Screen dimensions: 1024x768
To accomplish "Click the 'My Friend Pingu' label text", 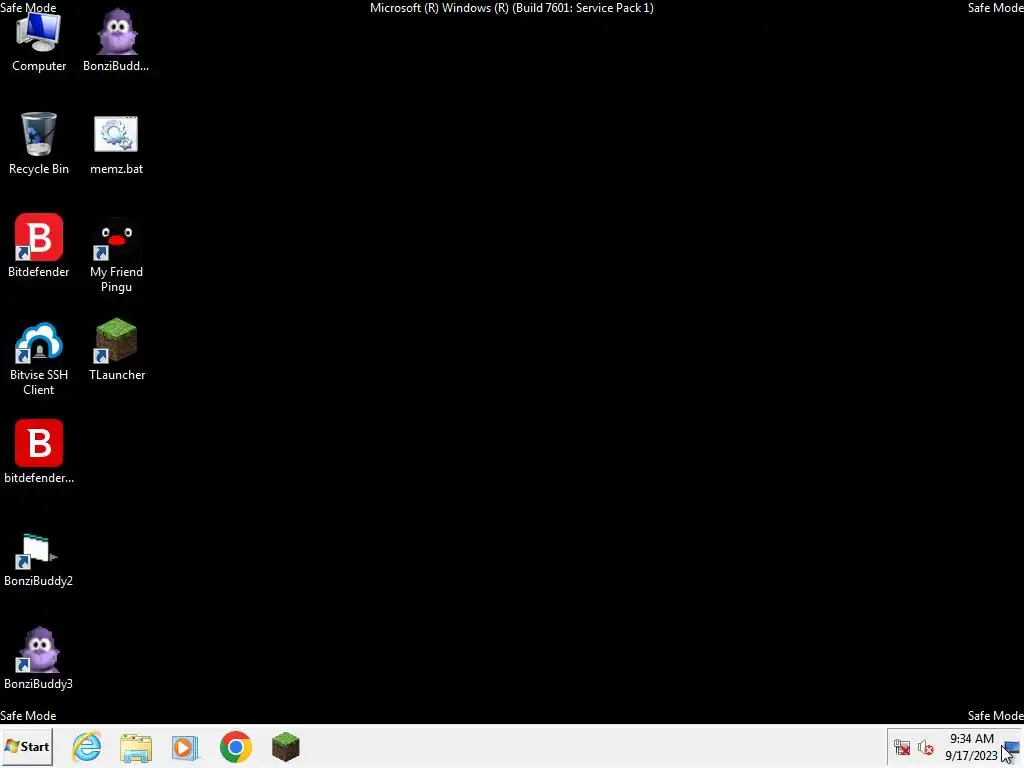I will click(x=116, y=279).
